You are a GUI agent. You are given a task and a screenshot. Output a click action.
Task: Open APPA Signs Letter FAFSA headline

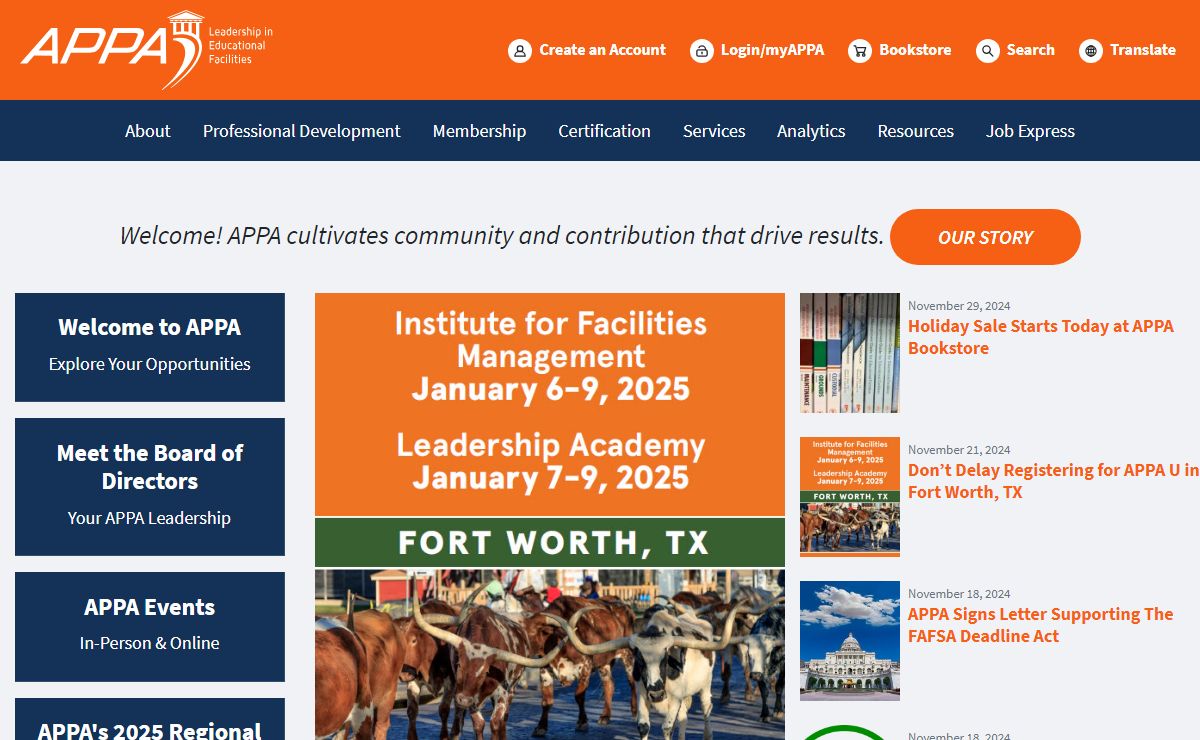coord(1041,625)
